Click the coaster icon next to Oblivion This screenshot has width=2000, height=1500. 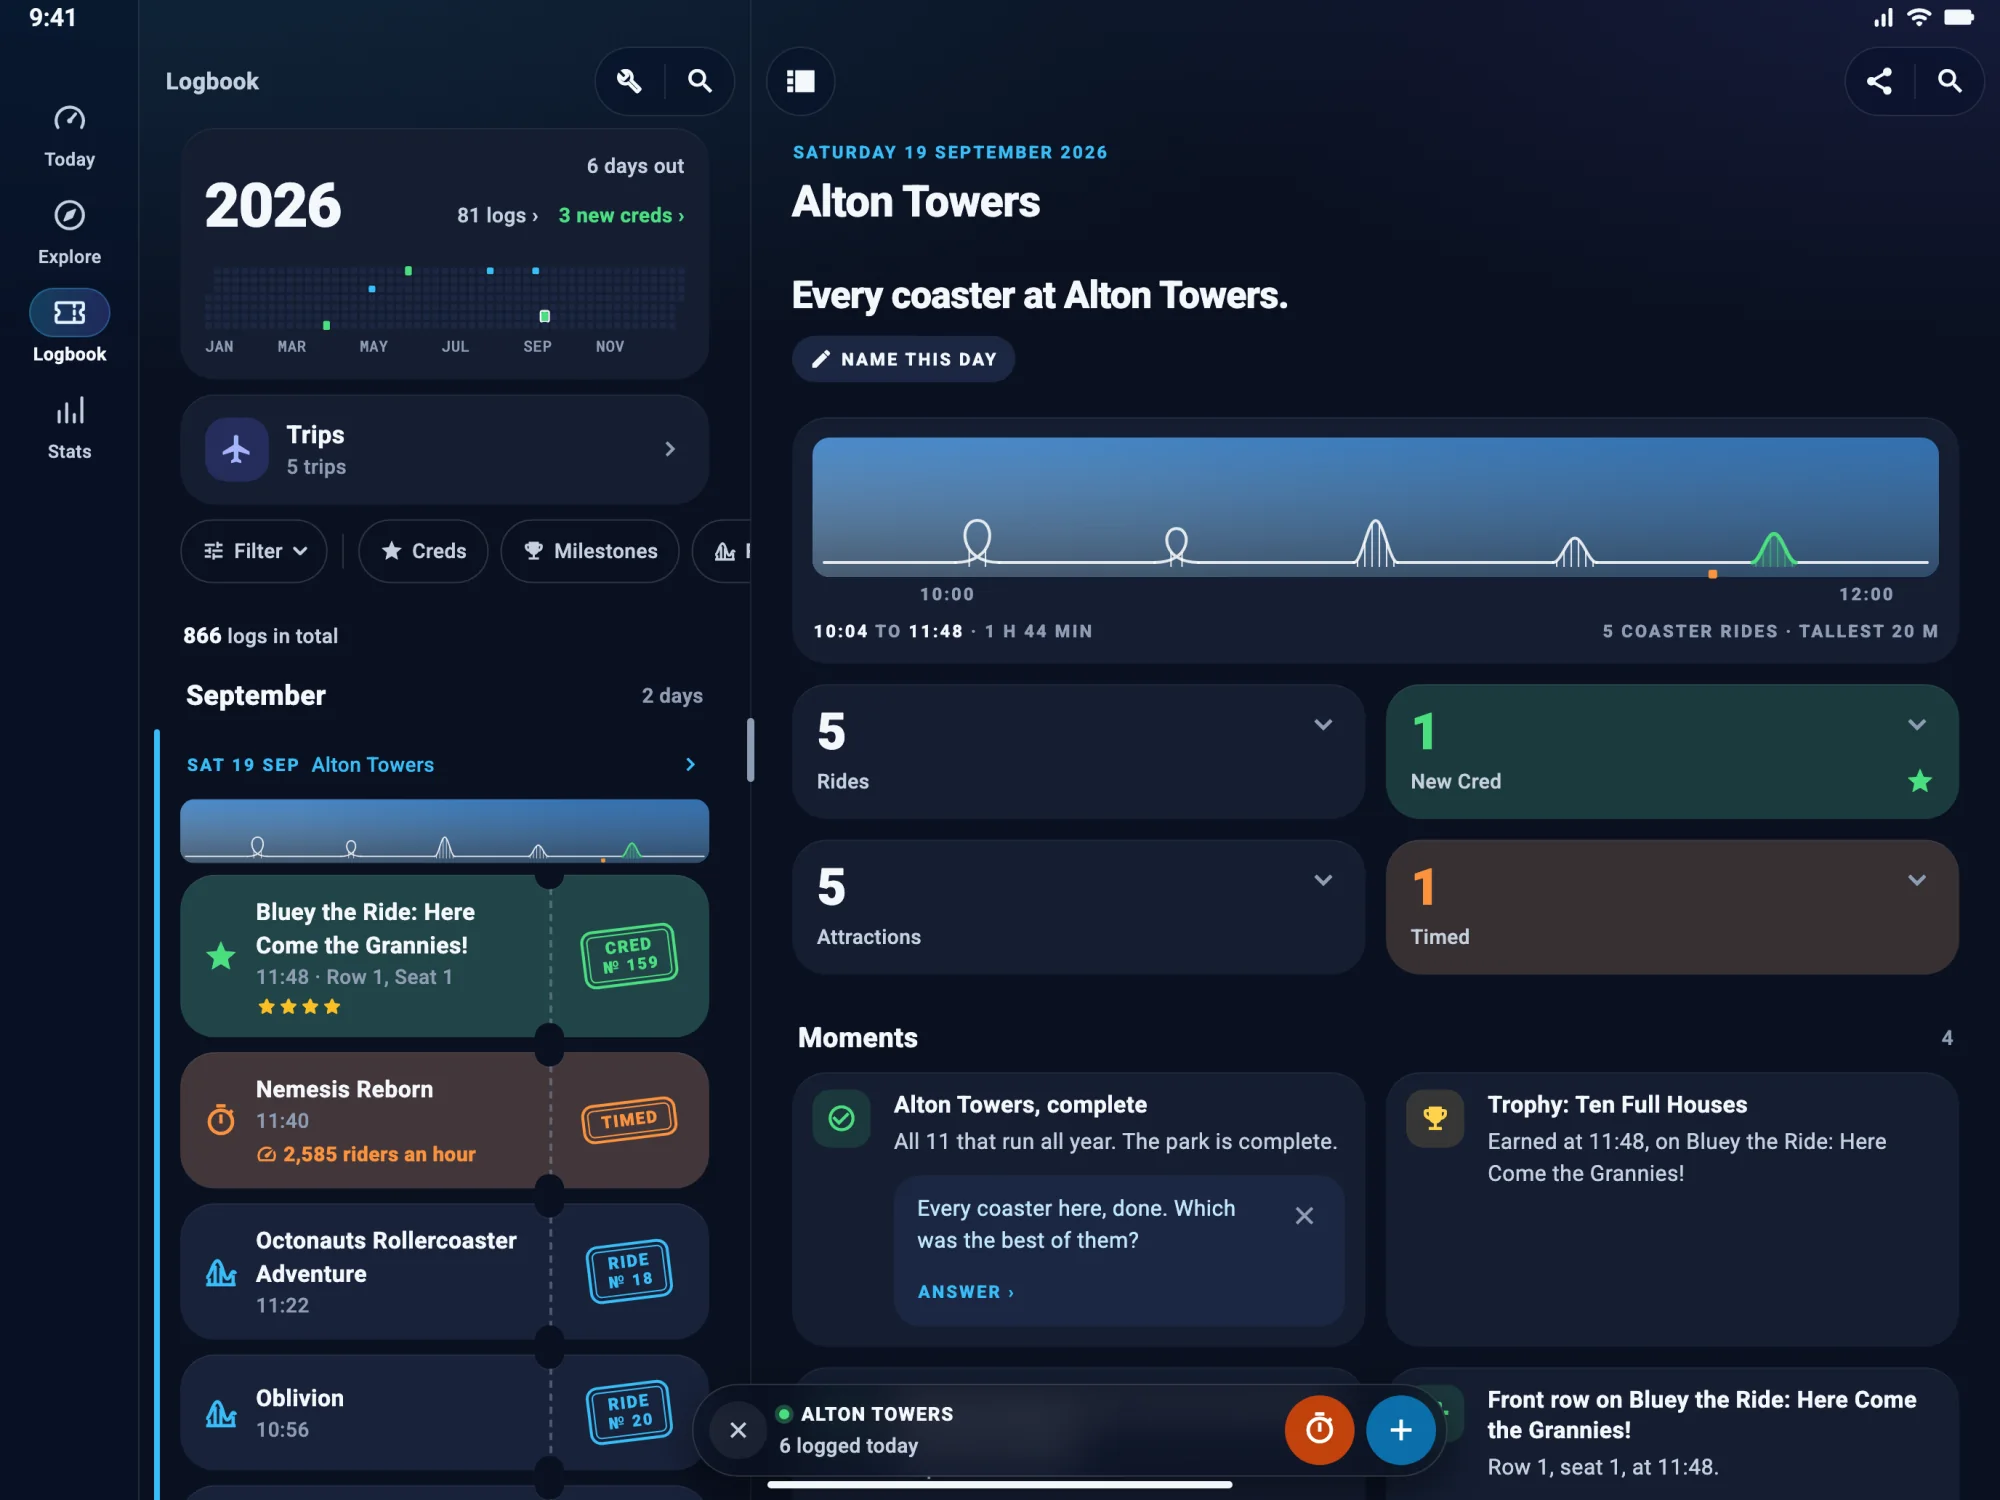tap(221, 1413)
